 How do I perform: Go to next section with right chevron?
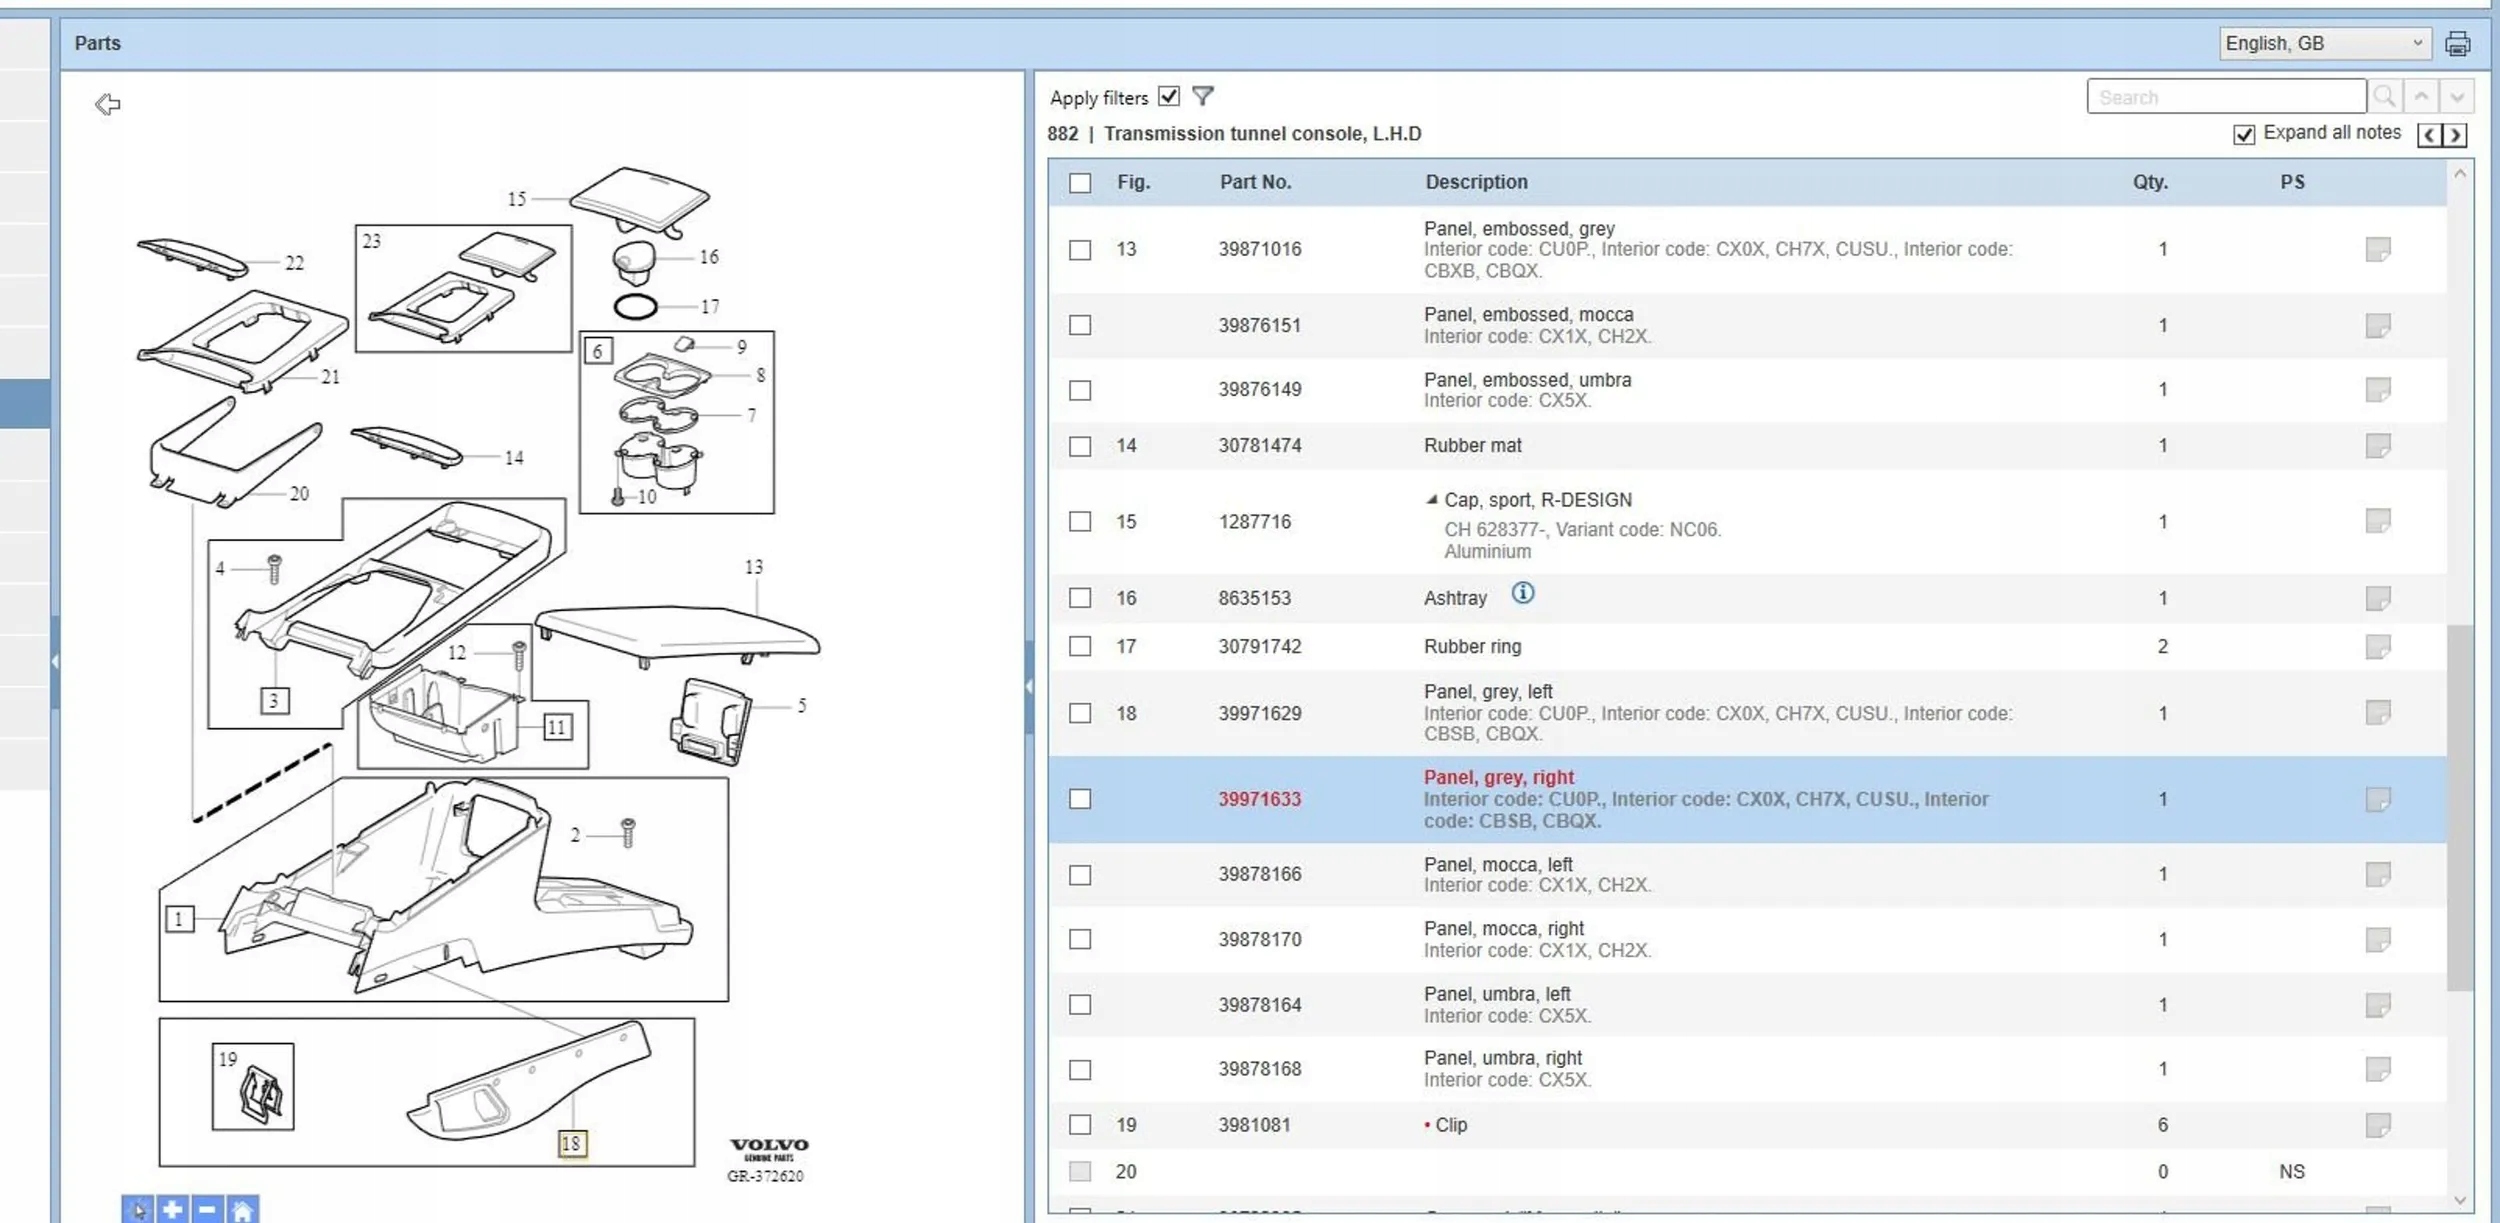[x=2455, y=135]
